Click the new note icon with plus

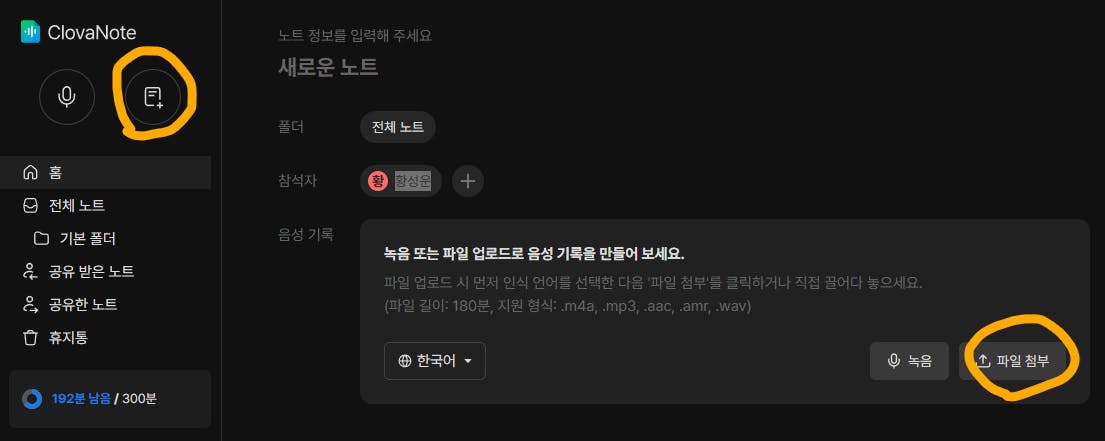tap(153, 97)
